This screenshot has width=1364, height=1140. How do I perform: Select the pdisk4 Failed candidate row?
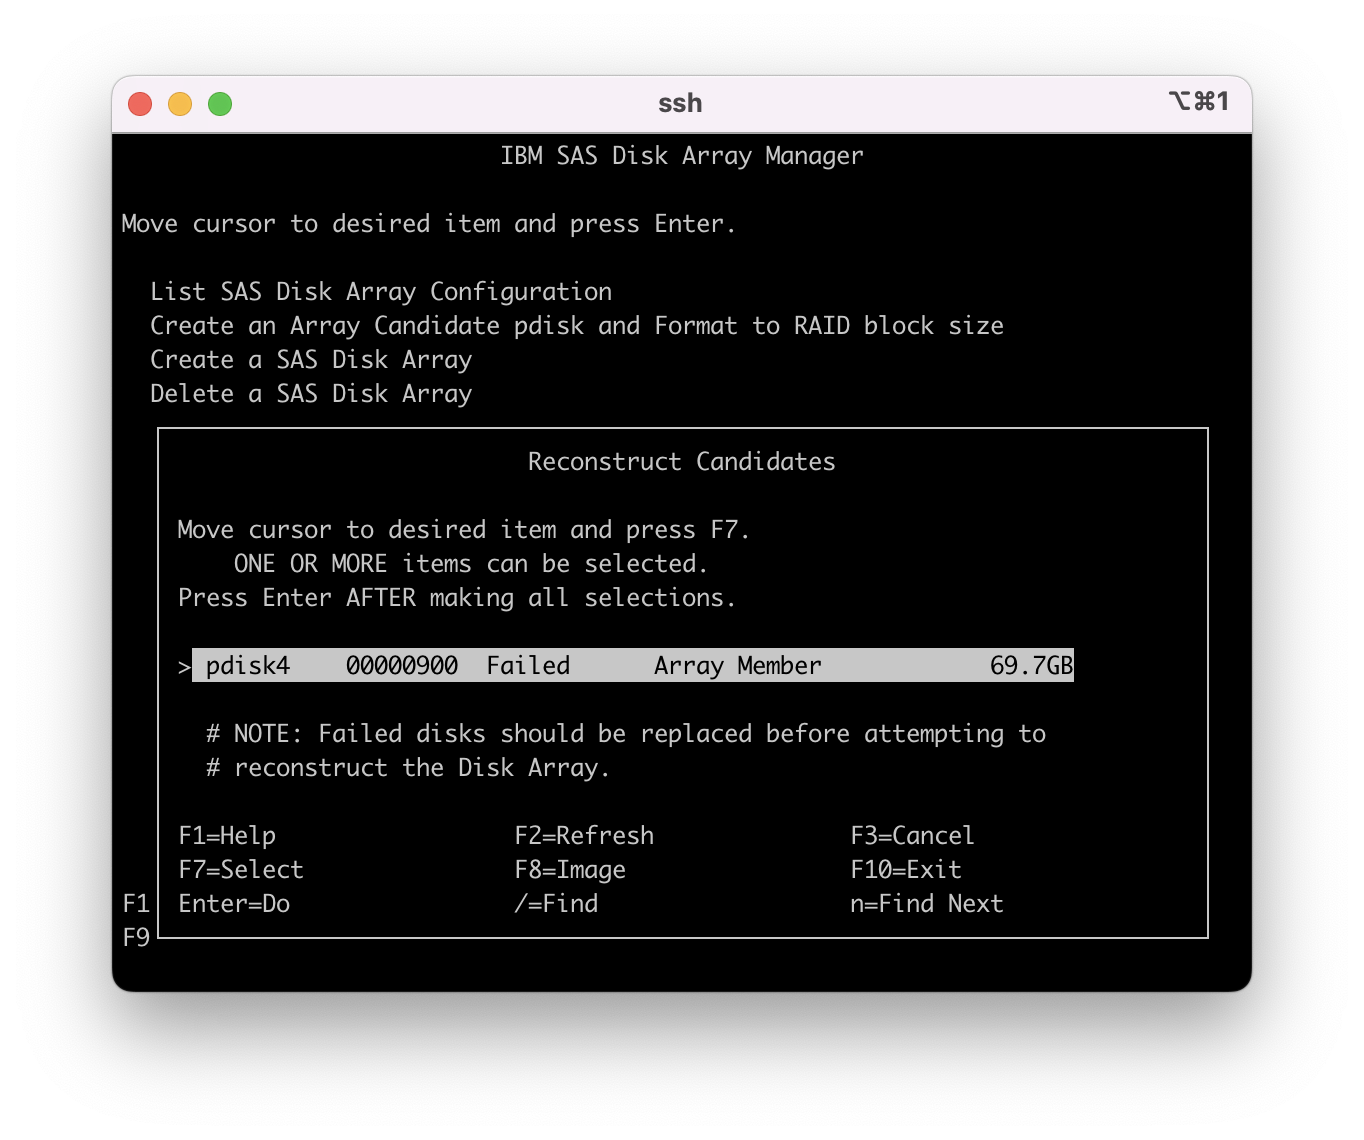633,666
